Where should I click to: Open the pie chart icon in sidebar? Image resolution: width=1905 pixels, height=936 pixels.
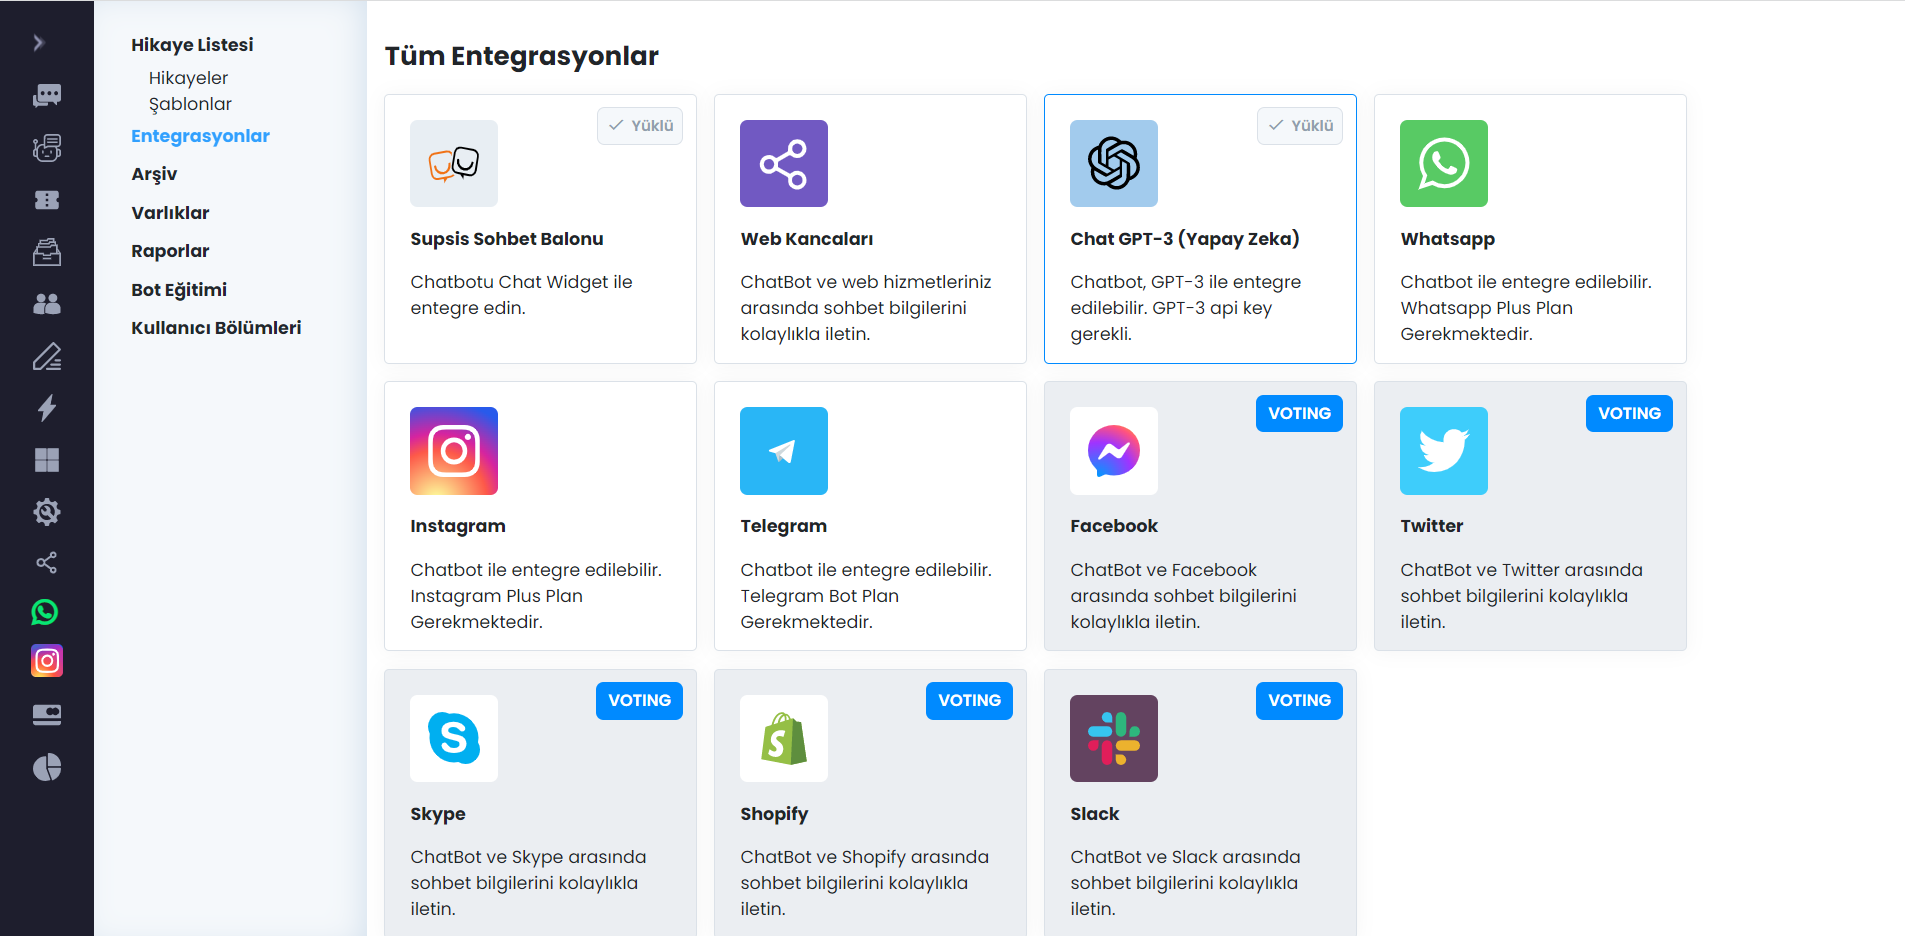(x=47, y=767)
